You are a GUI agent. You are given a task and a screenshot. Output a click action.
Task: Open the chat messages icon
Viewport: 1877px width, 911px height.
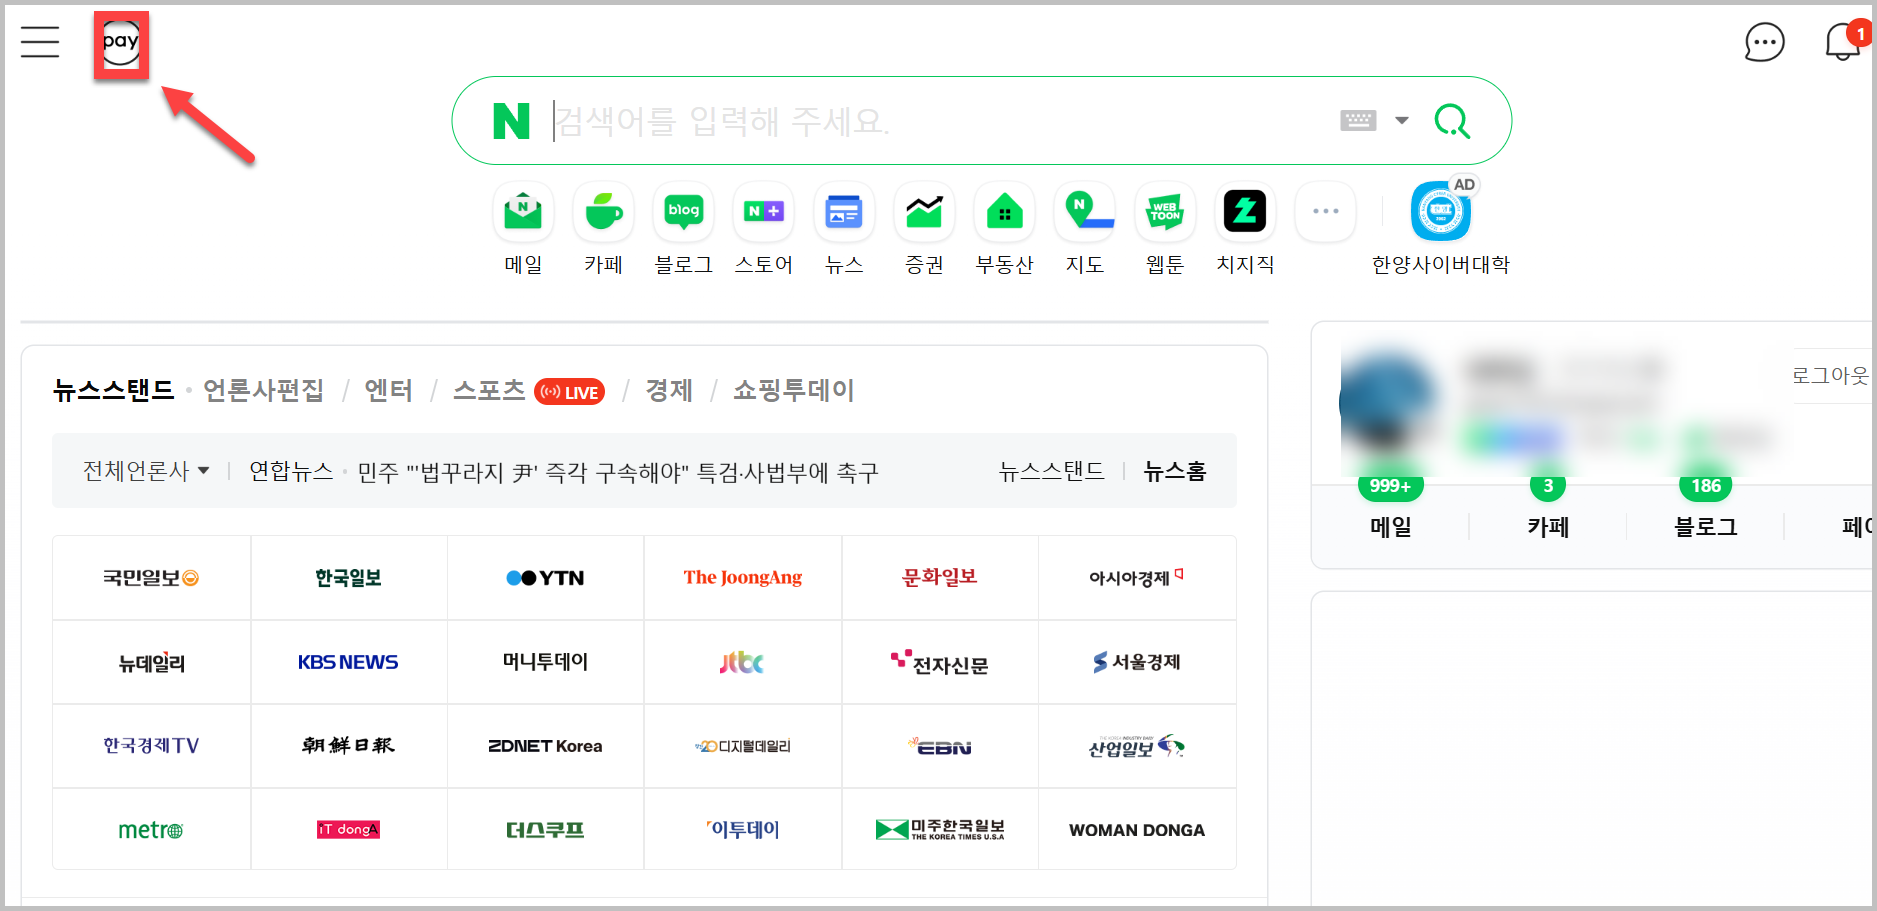pos(1764,42)
